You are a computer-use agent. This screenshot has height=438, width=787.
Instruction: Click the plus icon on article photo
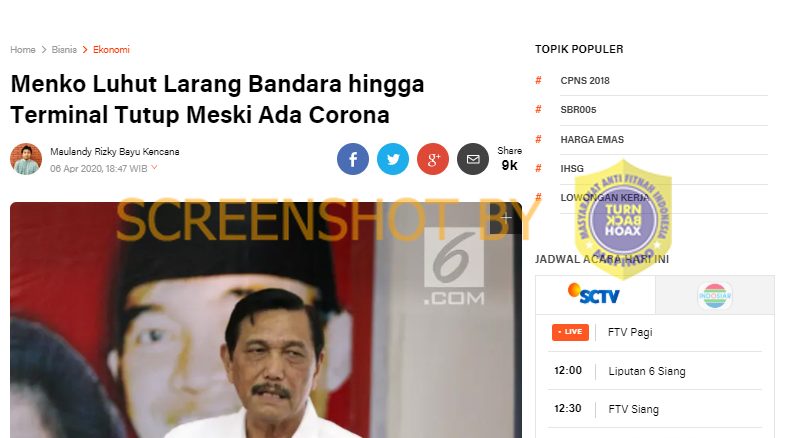tap(506, 218)
